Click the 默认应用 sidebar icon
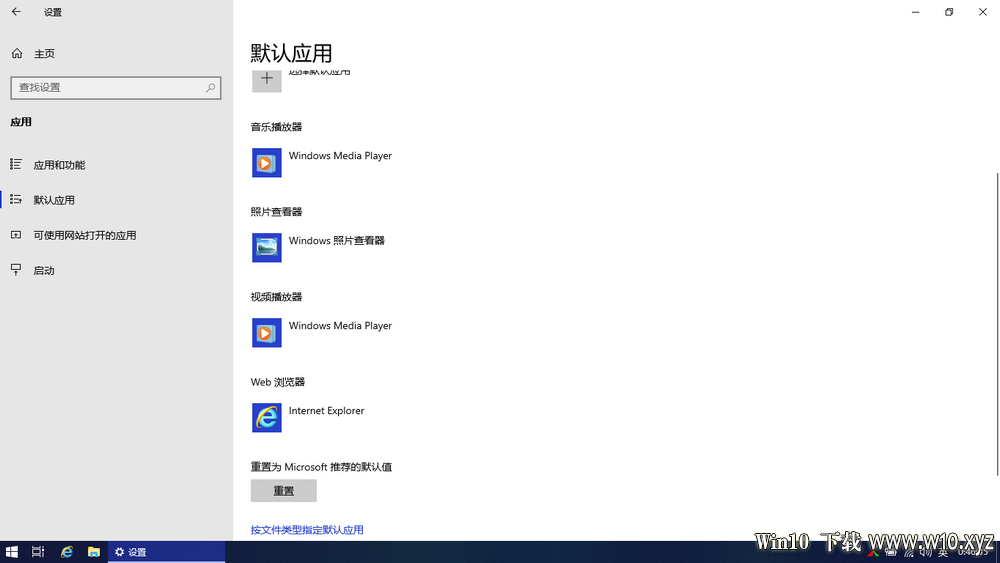1000x563 pixels. (16, 200)
